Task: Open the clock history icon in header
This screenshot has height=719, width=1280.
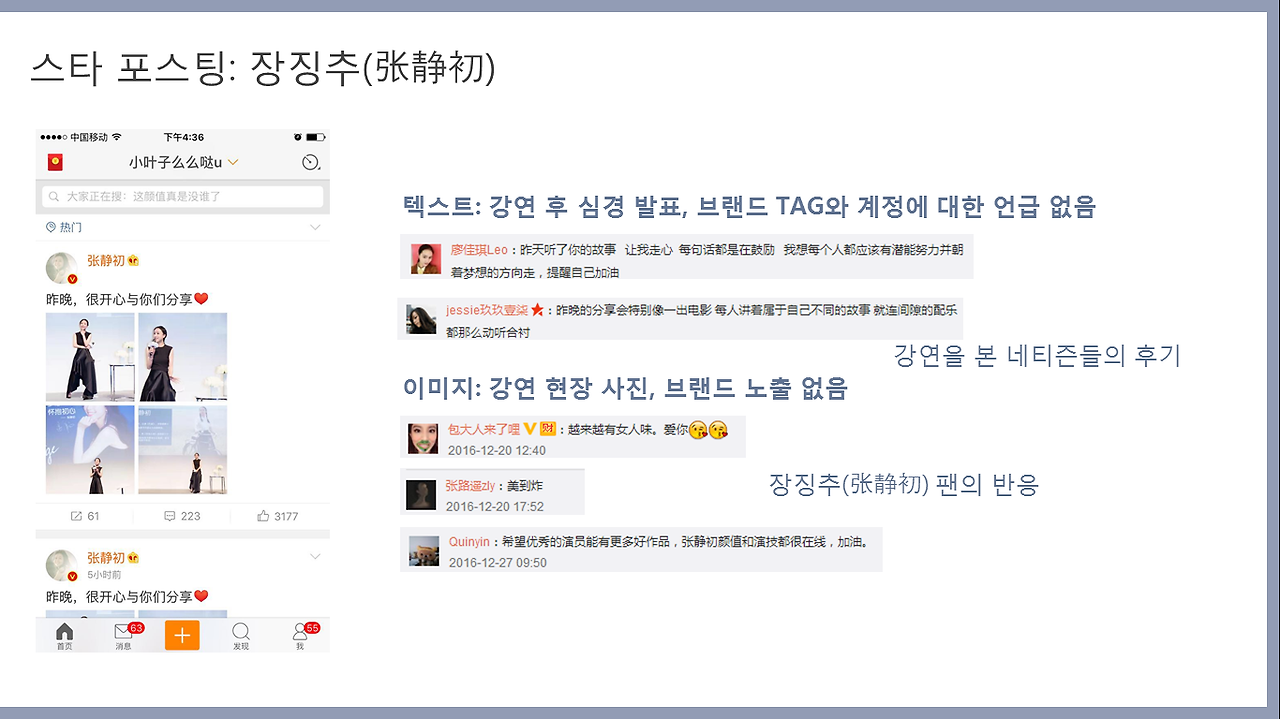Action: [x=310, y=163]
